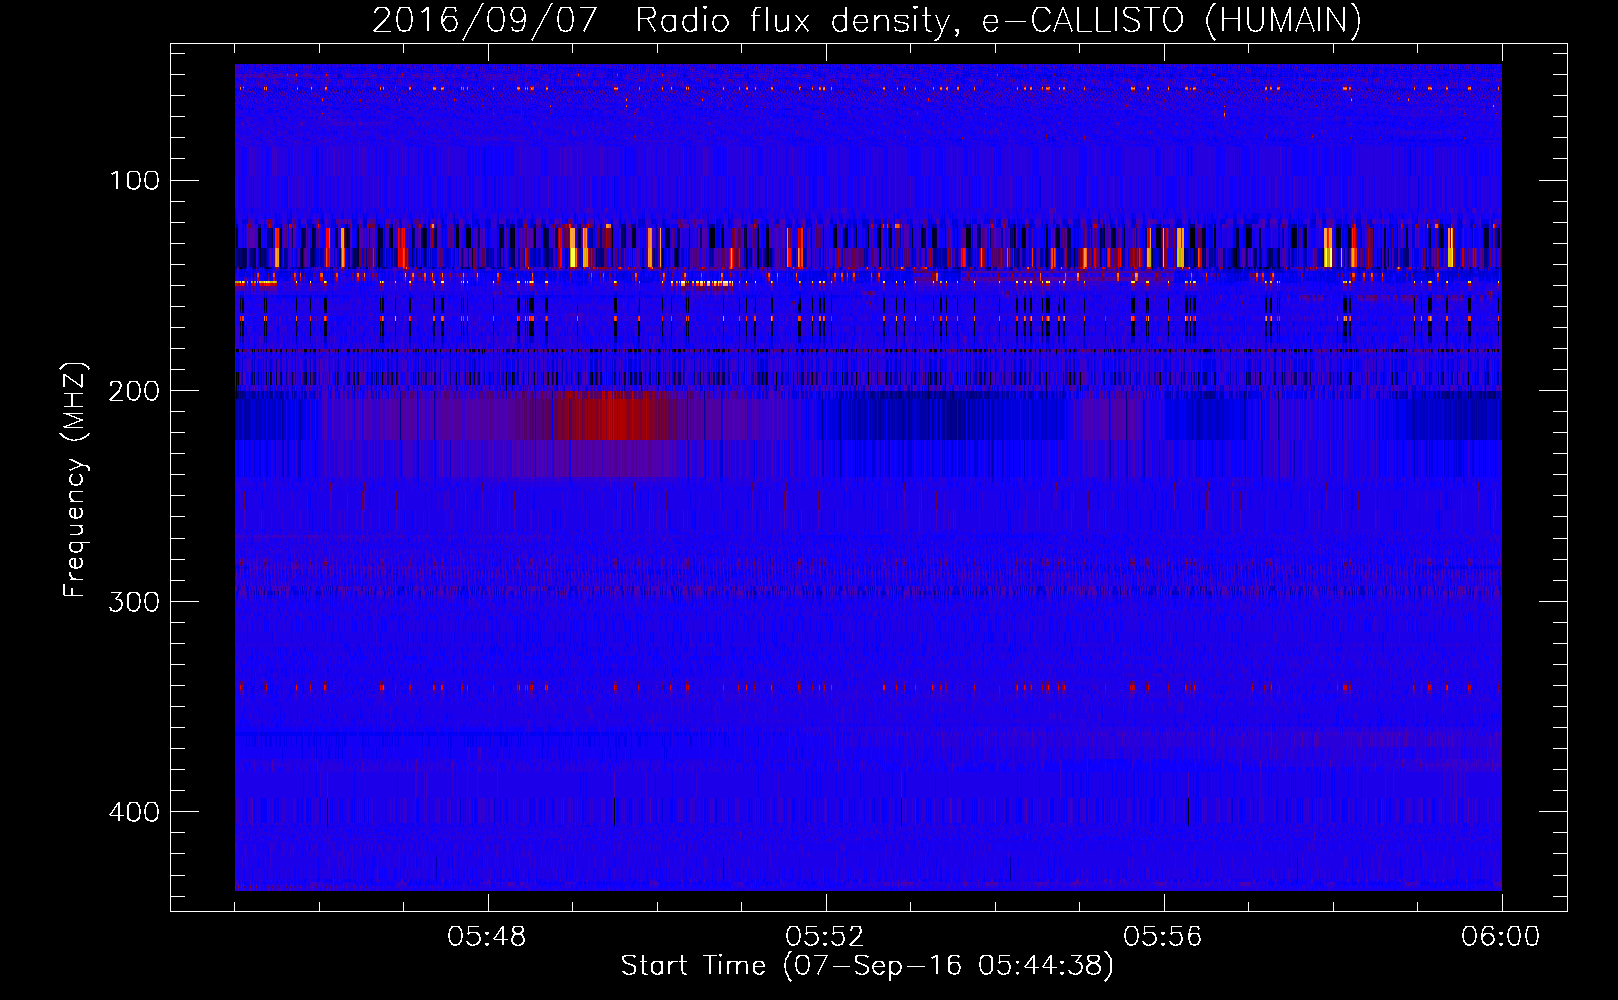Click the plot title 'Radio flux density, e-CALLISTO (HUMAIN)'
1618x1000 pixels.
tap(998, 20)
